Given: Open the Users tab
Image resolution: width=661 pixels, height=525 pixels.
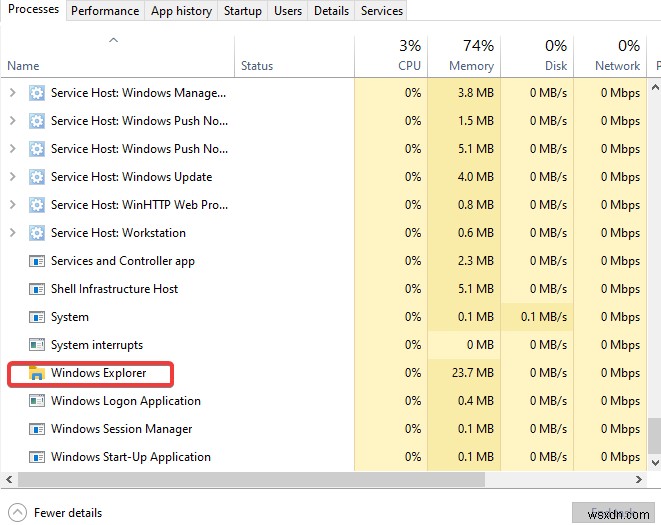Looking at the screenshot, I should click(288, 11).
